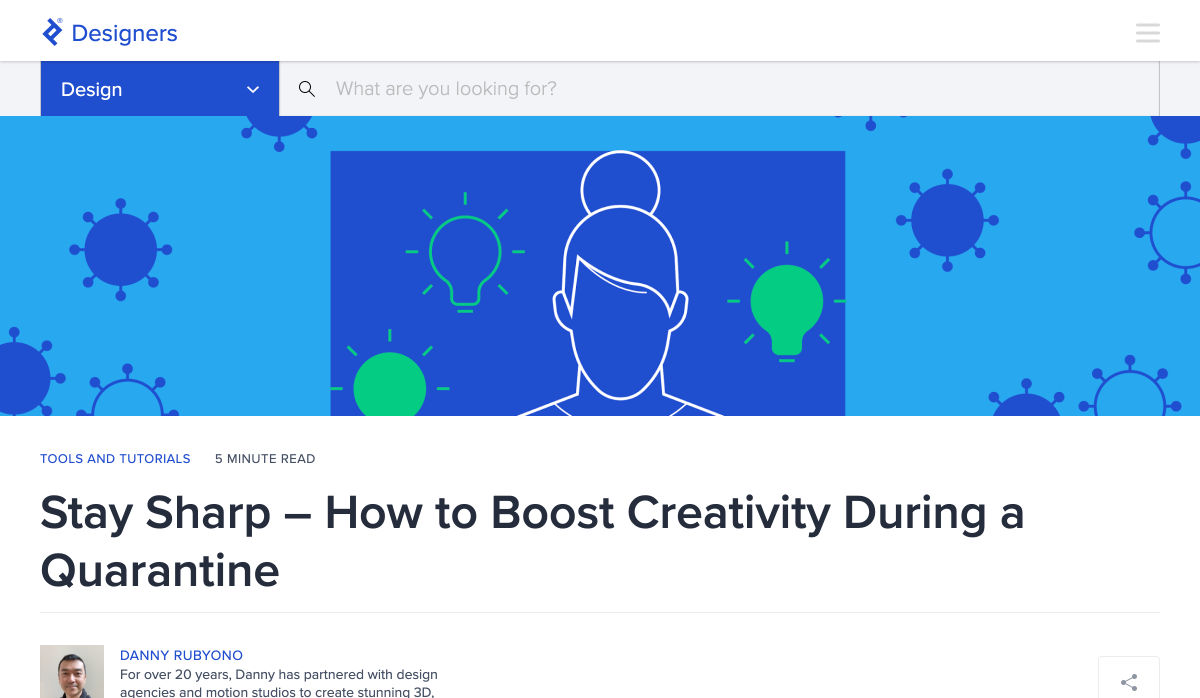Click the author bio description text

click(278, 683)
